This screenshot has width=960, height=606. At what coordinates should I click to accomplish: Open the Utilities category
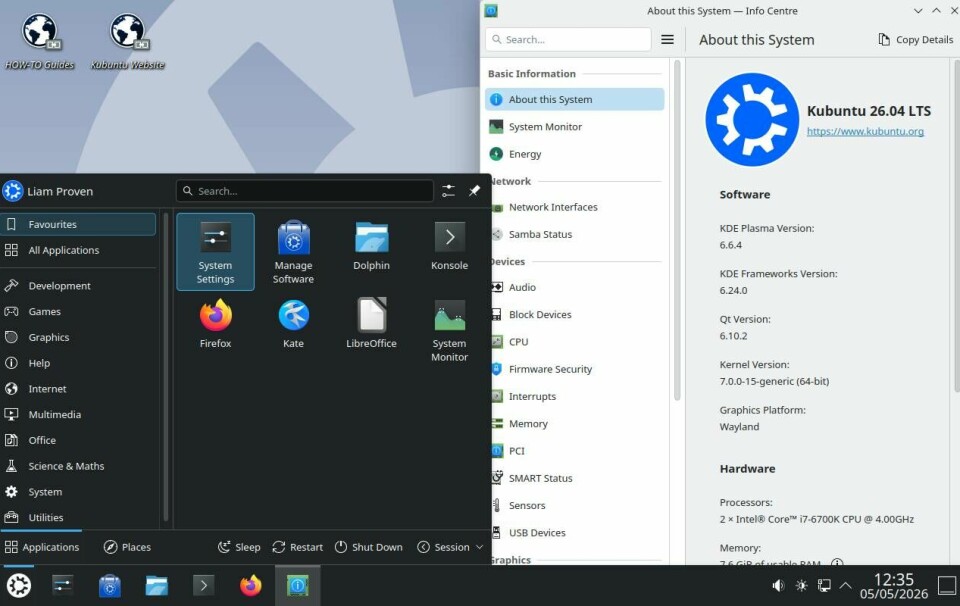(78, 517)
